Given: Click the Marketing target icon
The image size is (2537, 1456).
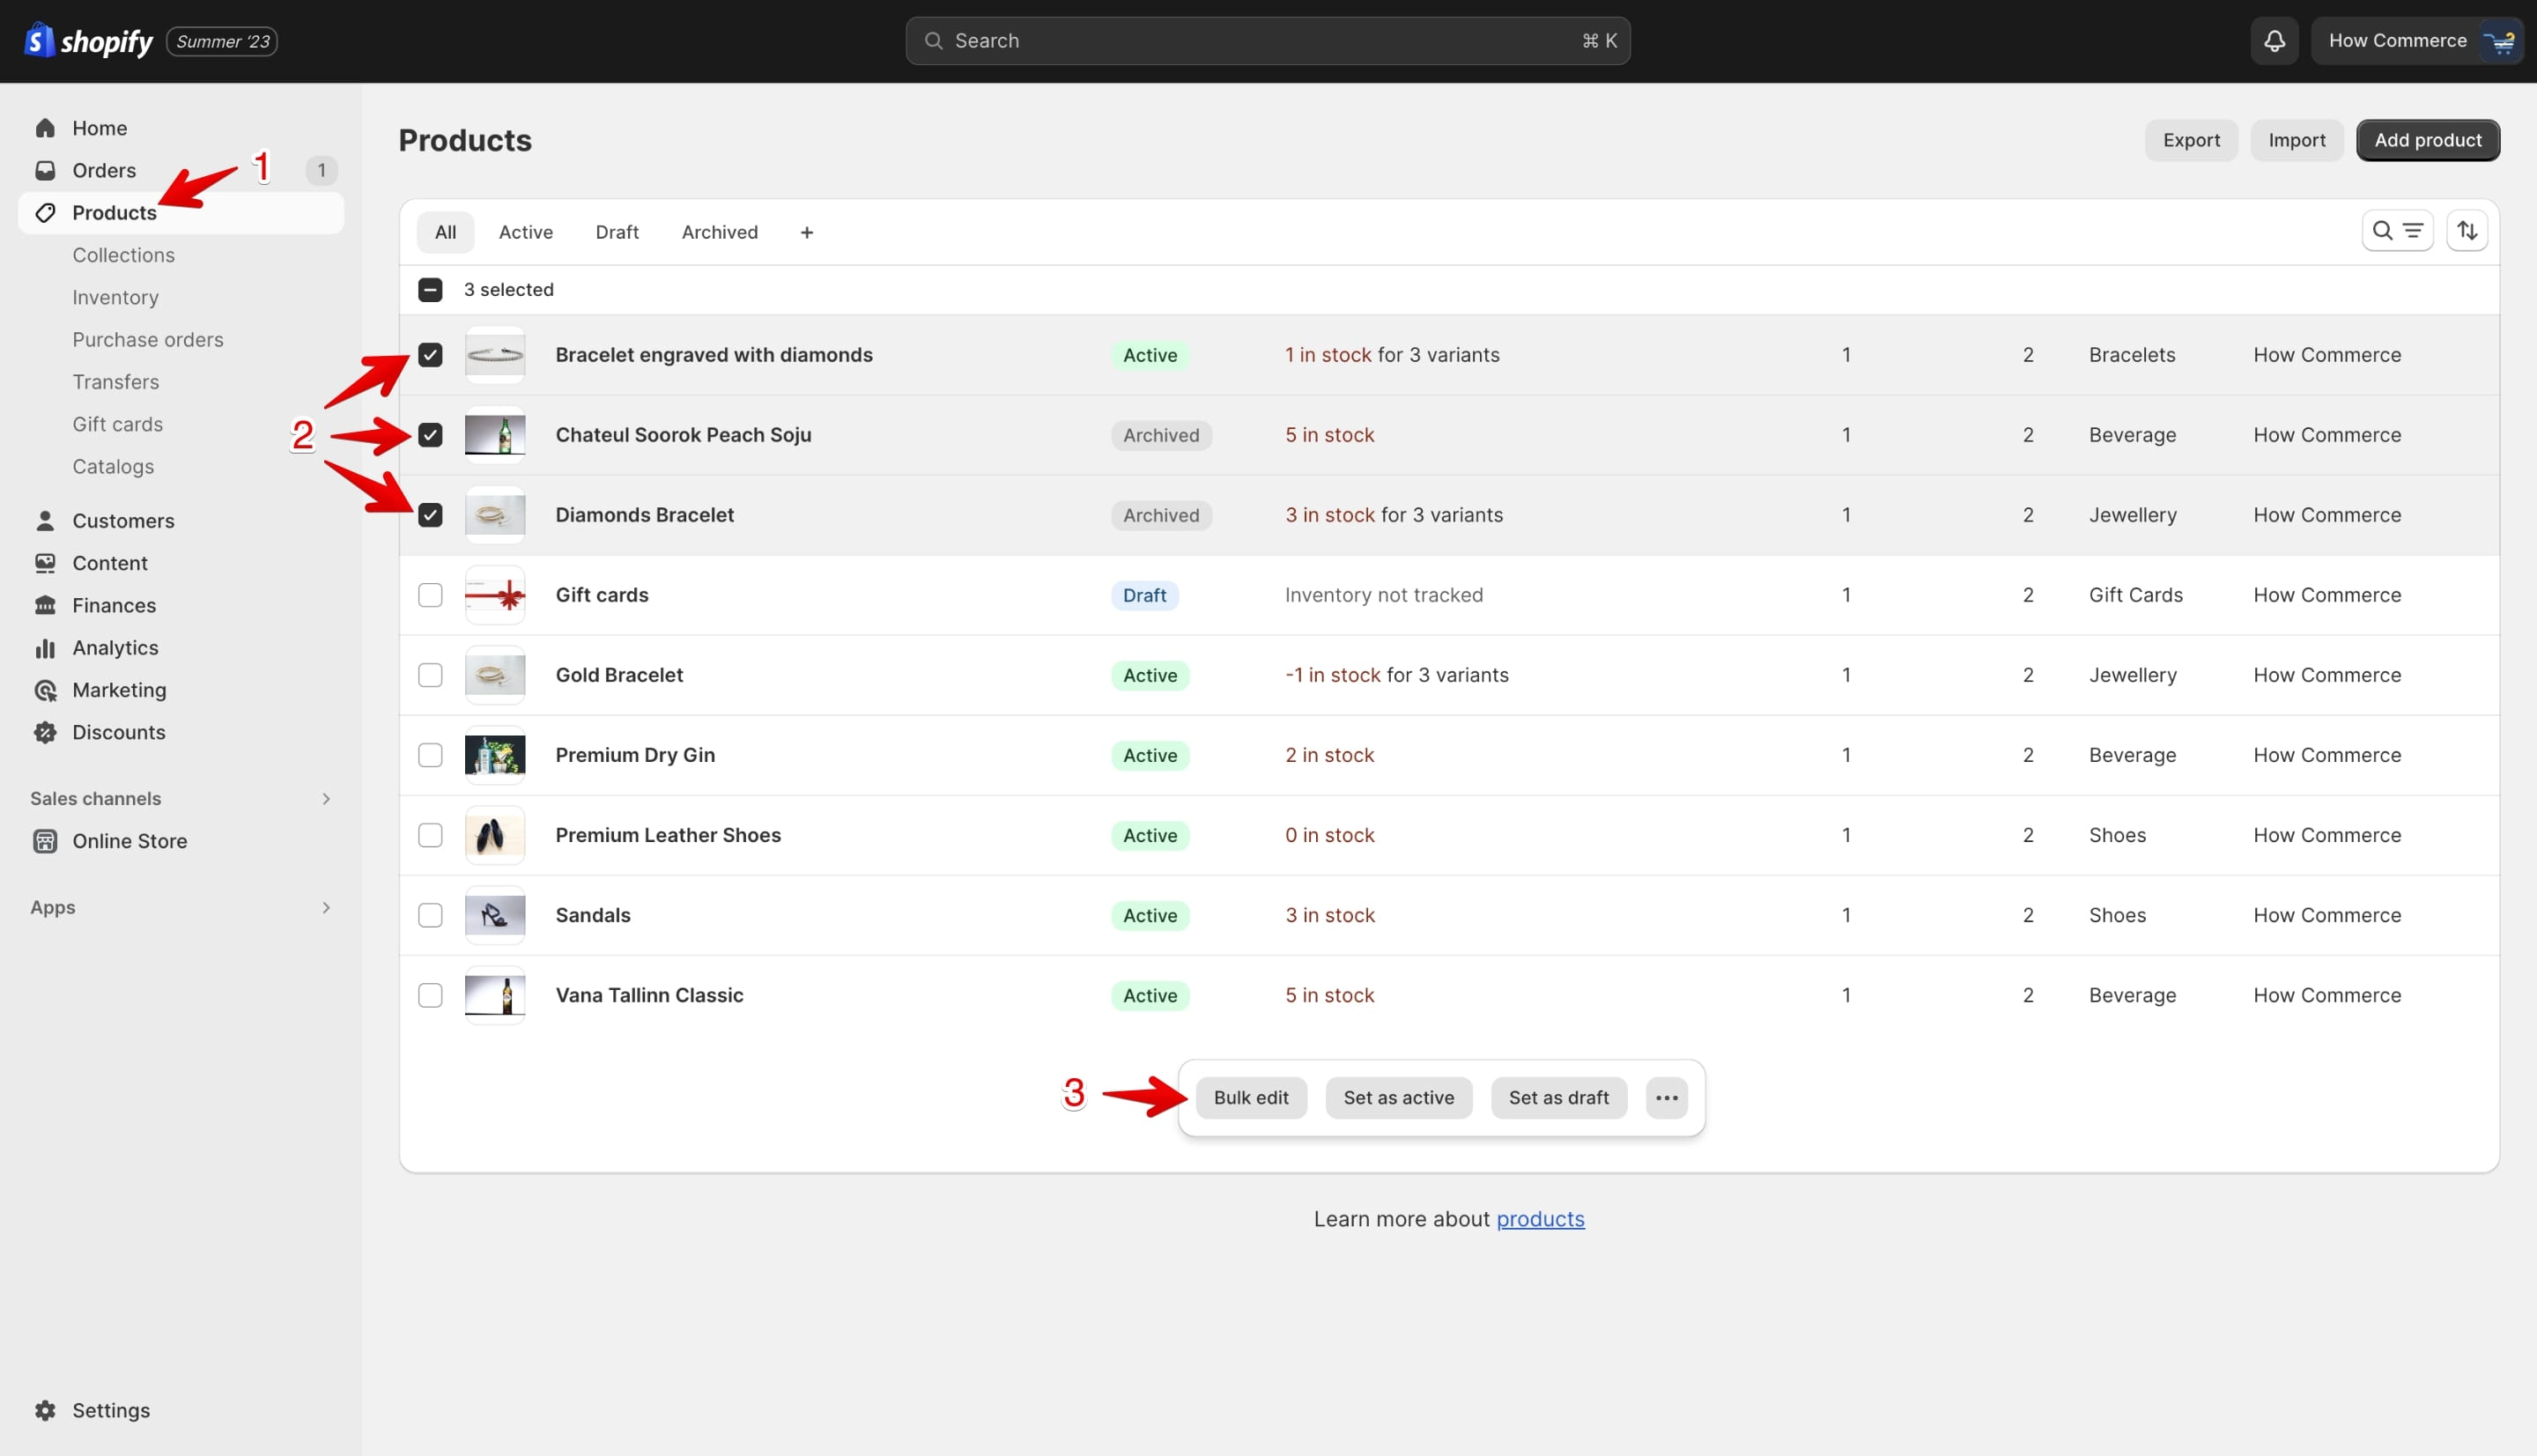Looking at the screenshot, I should click(45, 690).
